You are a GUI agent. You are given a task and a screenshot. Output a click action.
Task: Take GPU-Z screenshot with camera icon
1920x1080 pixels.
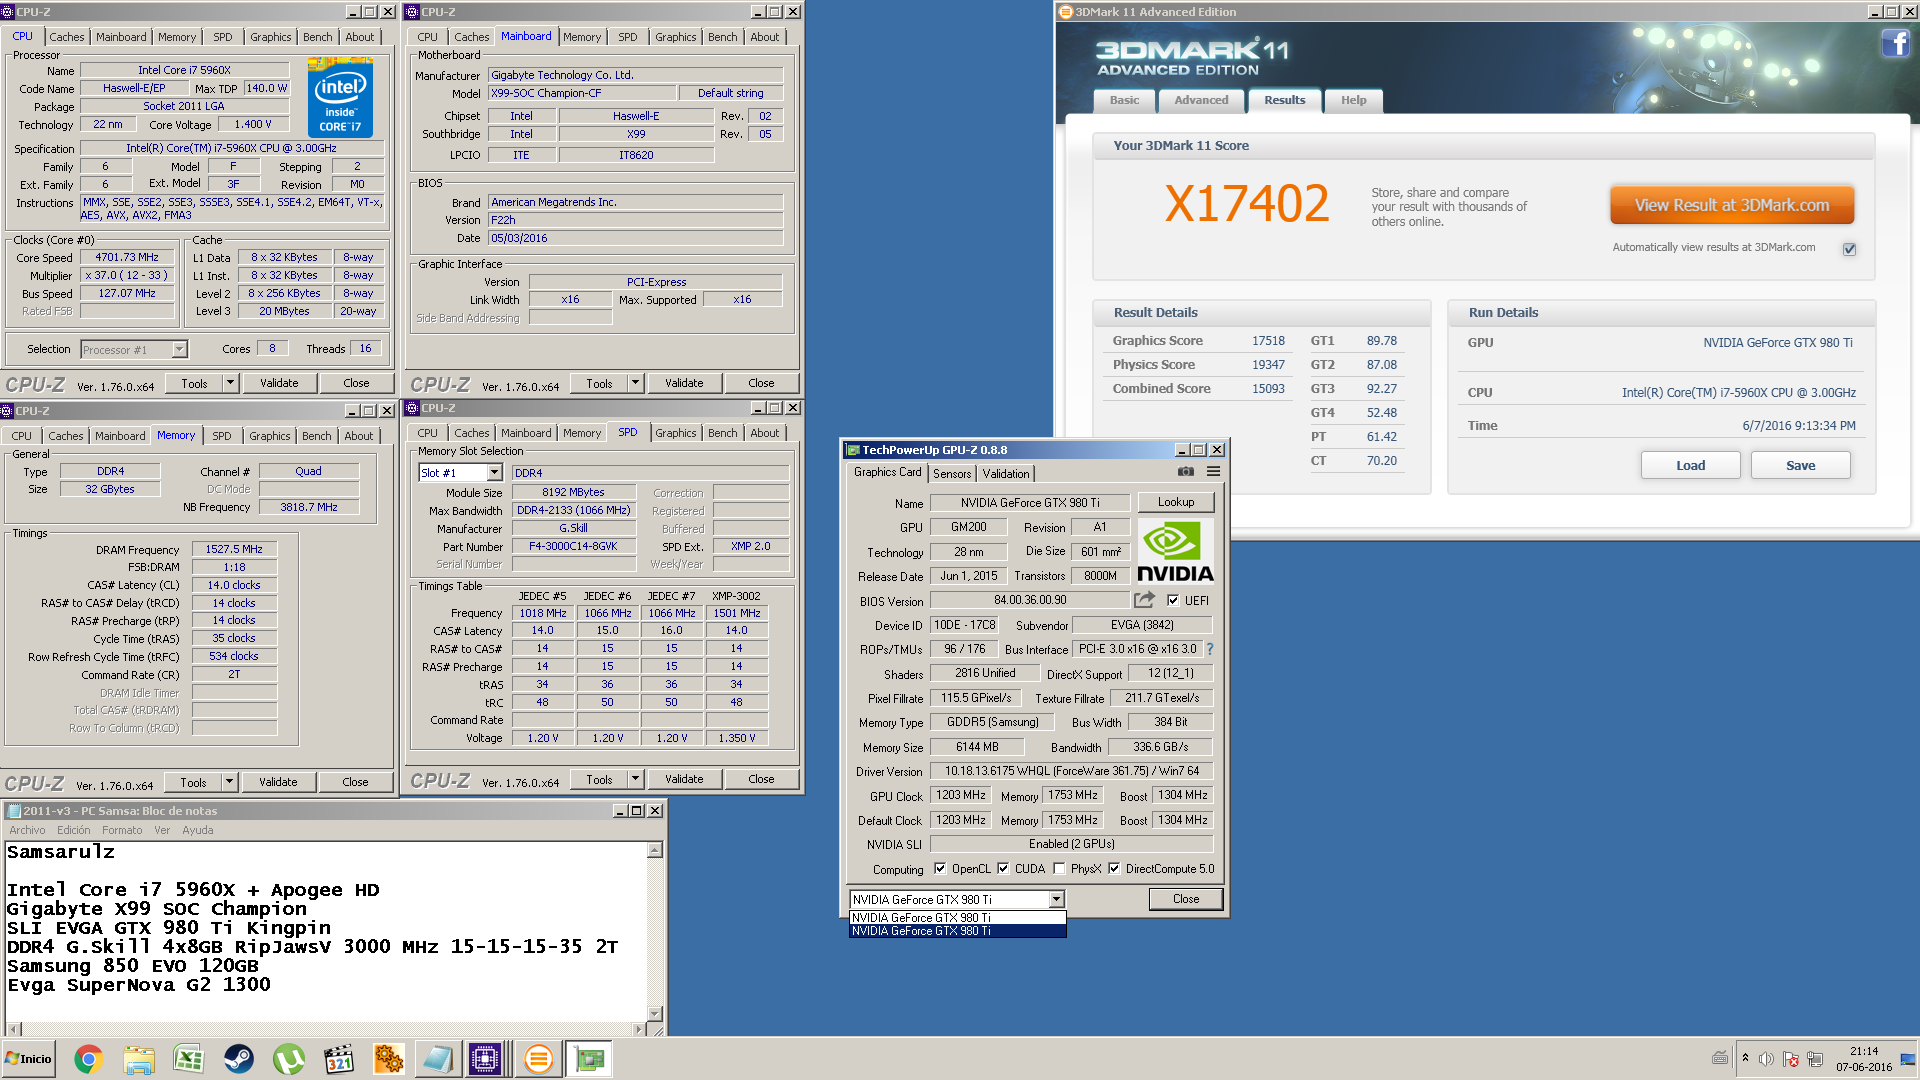click(1185, 471)
